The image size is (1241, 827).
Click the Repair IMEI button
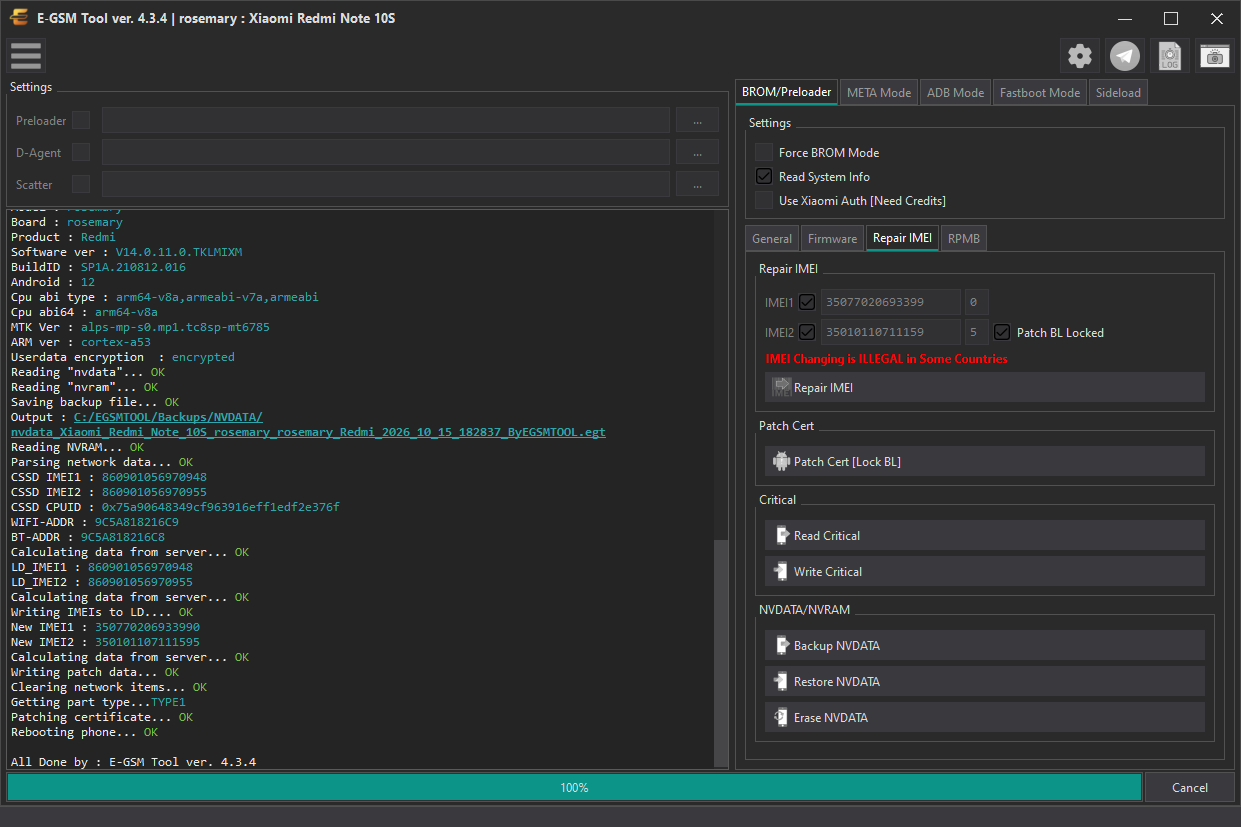tap(984, 387)
